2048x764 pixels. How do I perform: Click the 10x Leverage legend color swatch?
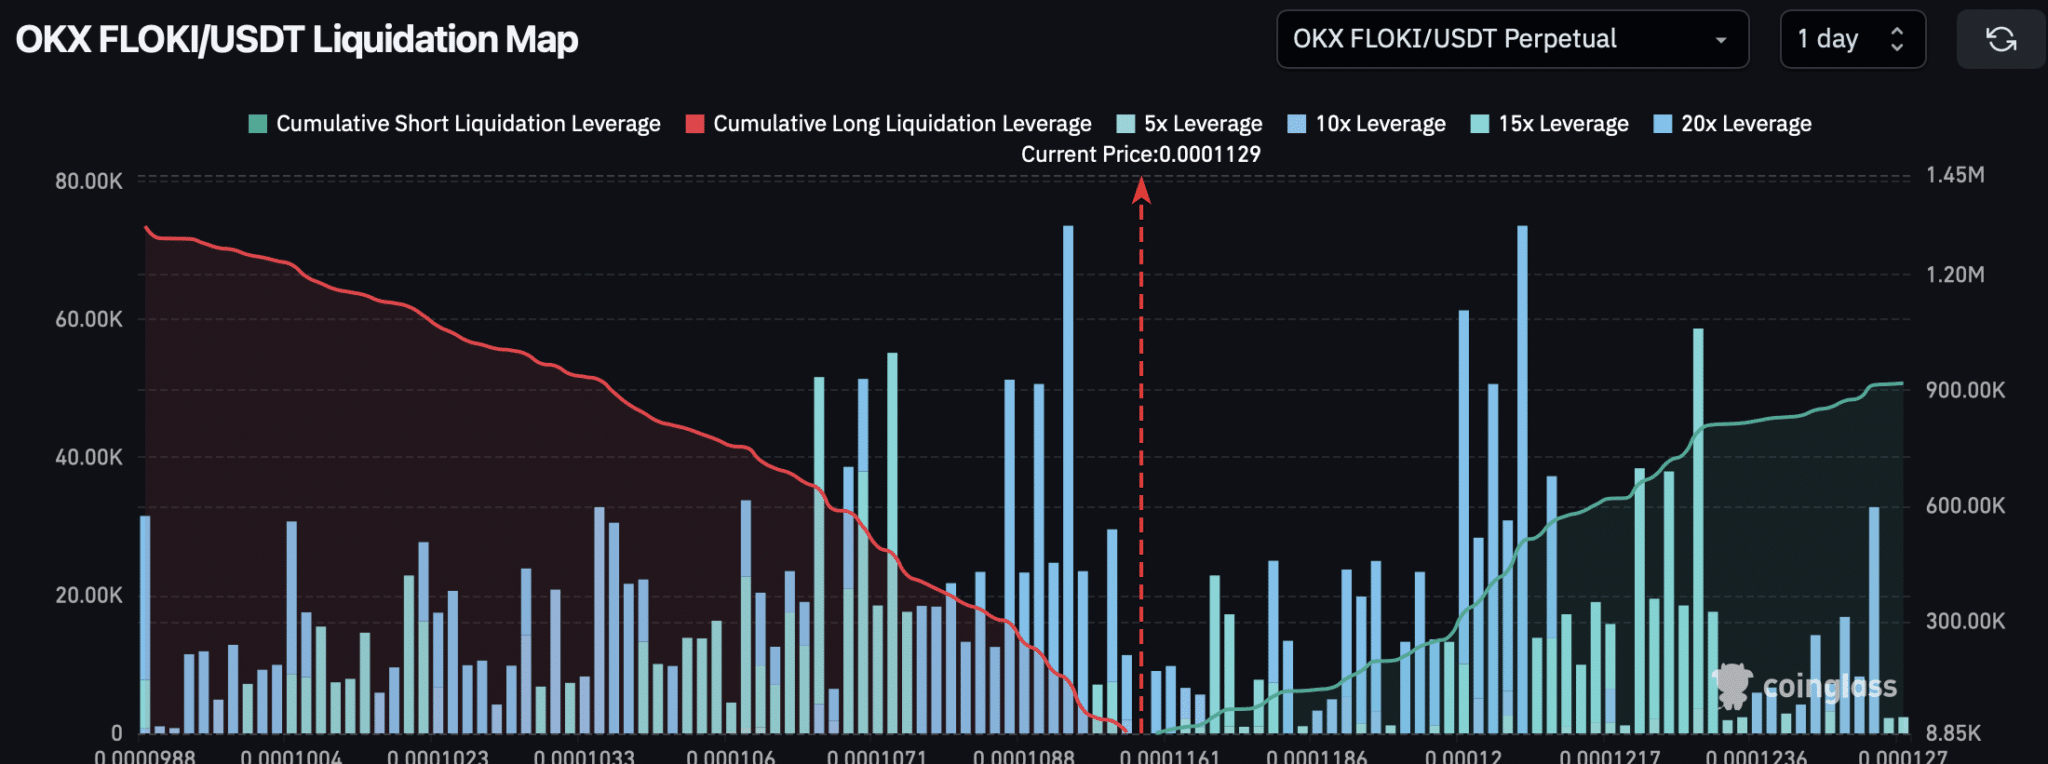(x=1297, y=124)
